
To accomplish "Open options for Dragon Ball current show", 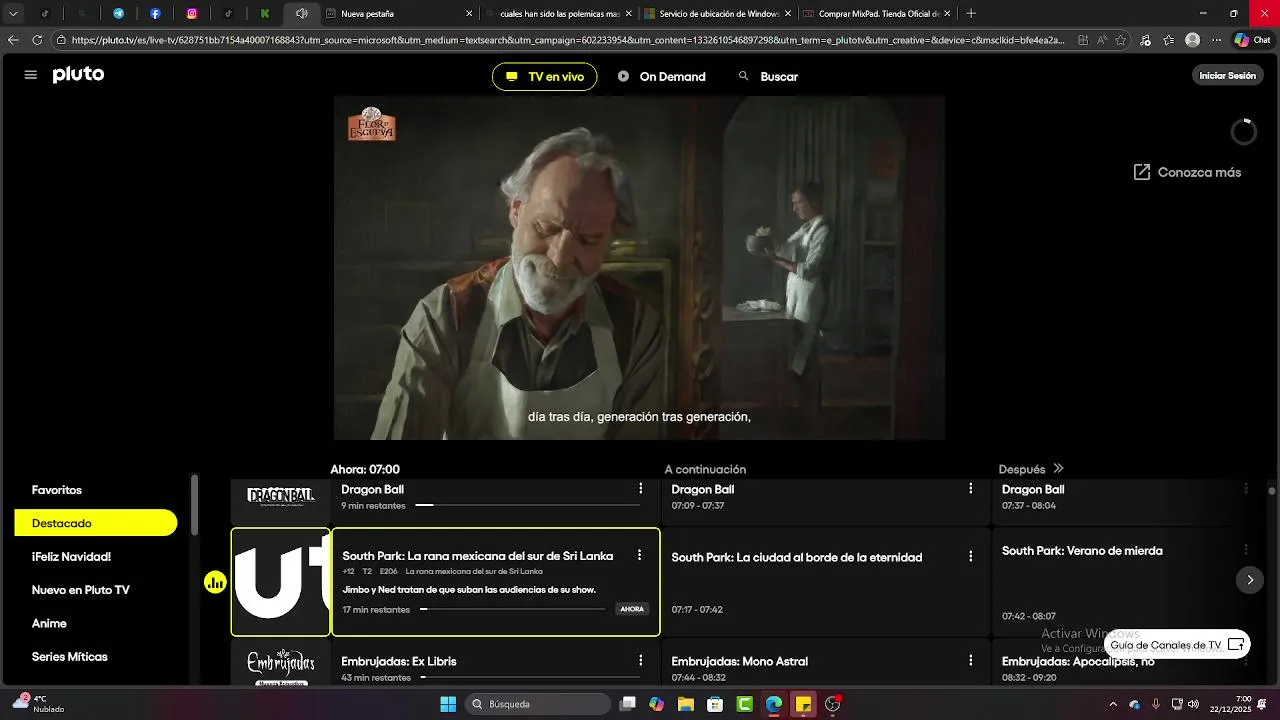I will (641, 488).
